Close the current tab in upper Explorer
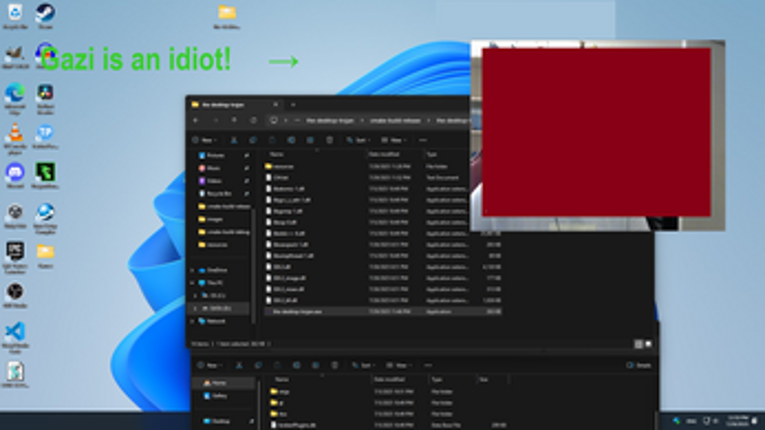Screen dimensions: 765x430 pos(276,104)
